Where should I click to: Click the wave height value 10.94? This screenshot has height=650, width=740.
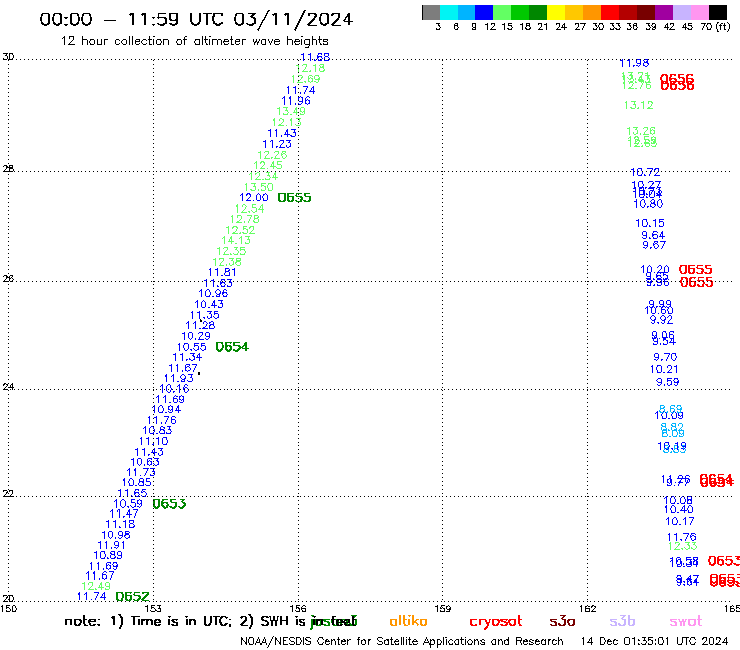click(166, 409)
